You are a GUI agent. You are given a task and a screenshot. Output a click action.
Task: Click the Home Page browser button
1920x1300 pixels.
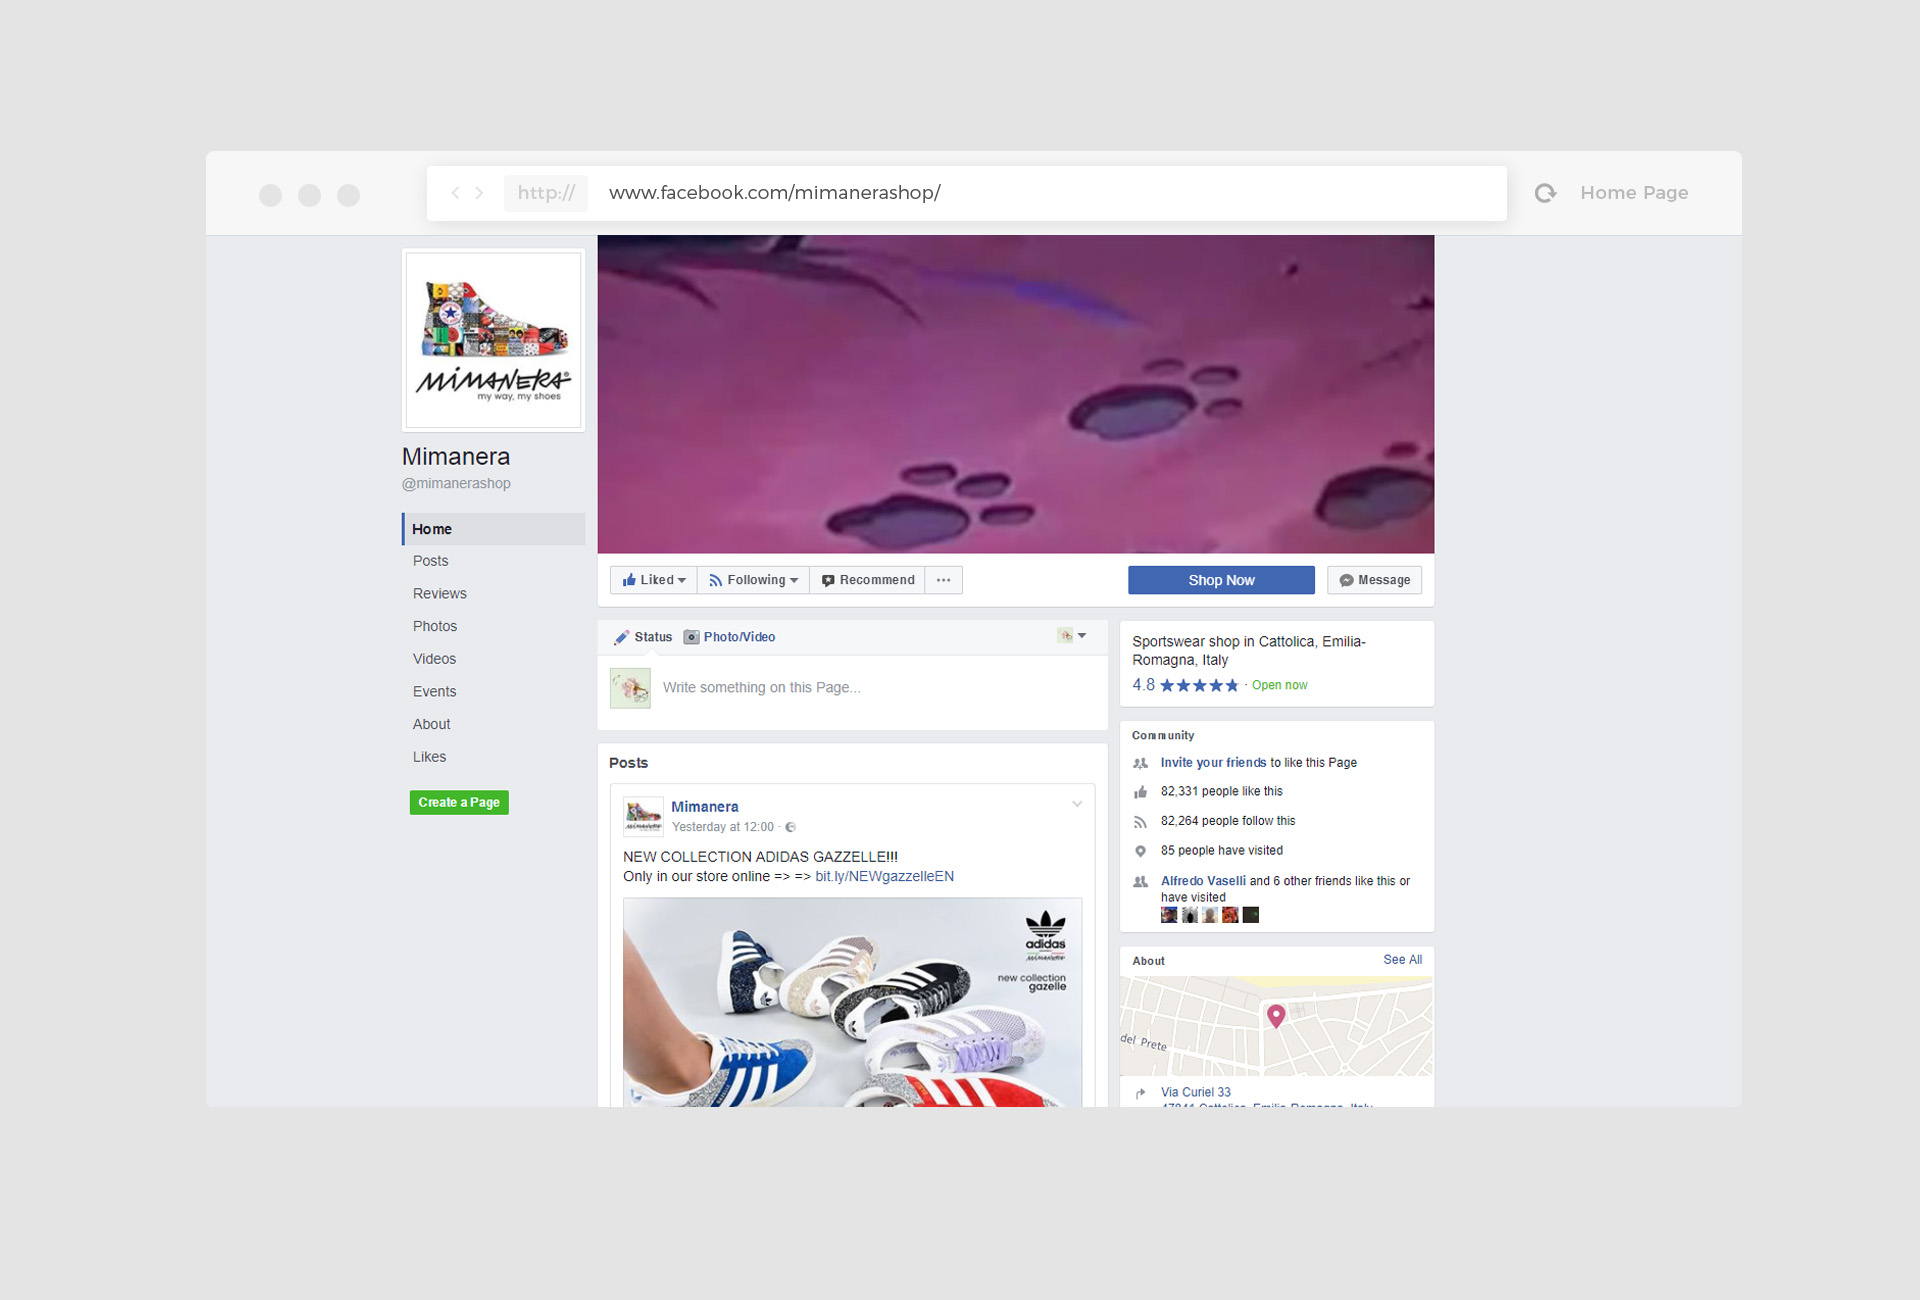tap(1634, 193)
